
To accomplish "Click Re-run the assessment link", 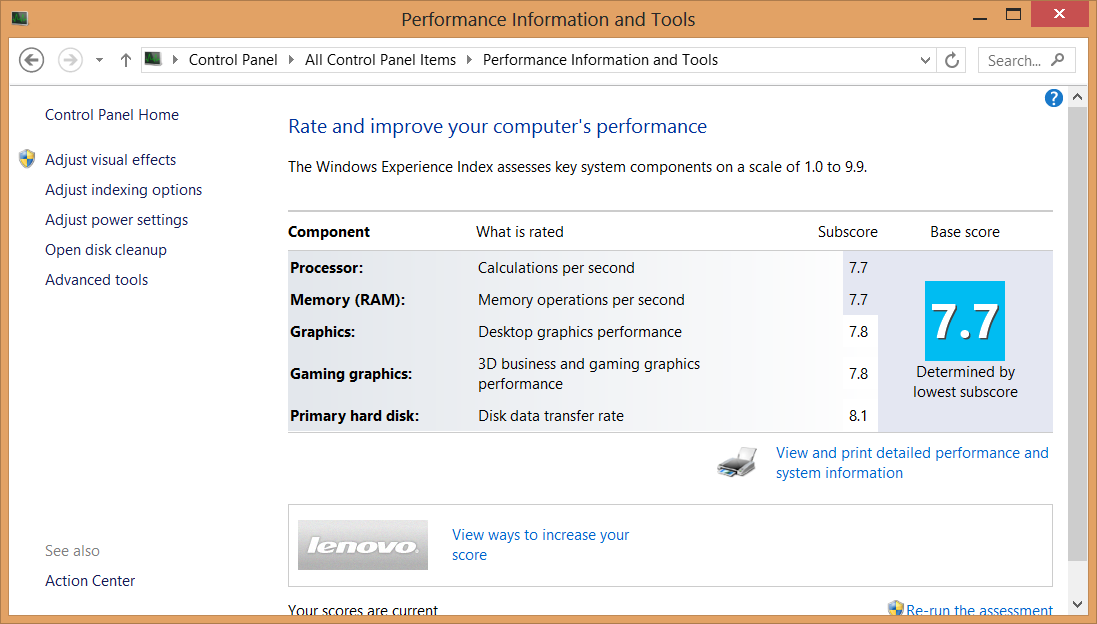I will pos(978,610).
